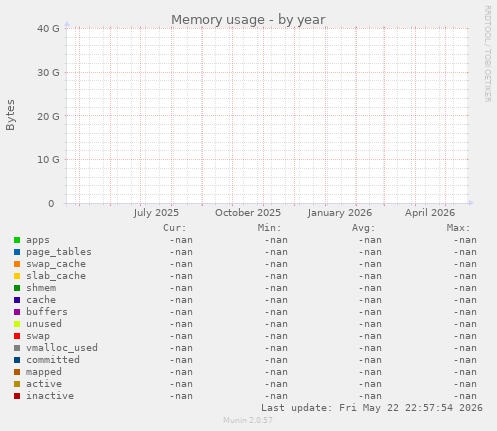Click the shmem Max value '-nan'
Image resolution: width=497 pixels, height=431 pixels.
pos(465,288)
